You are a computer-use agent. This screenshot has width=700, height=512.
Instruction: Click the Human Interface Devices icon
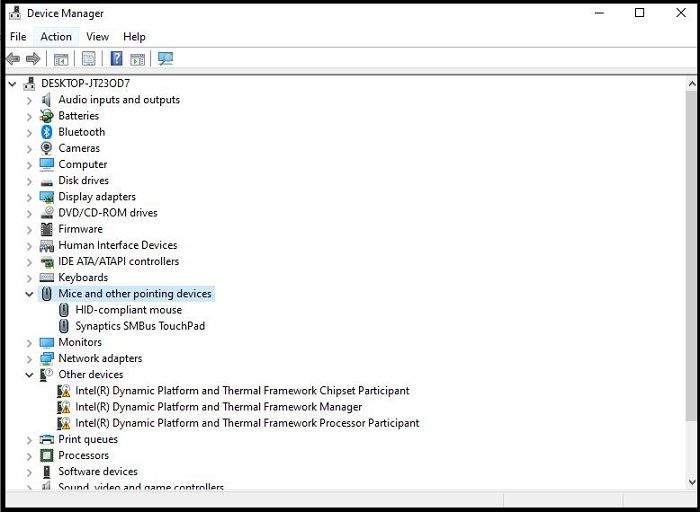tap(46, 246)
